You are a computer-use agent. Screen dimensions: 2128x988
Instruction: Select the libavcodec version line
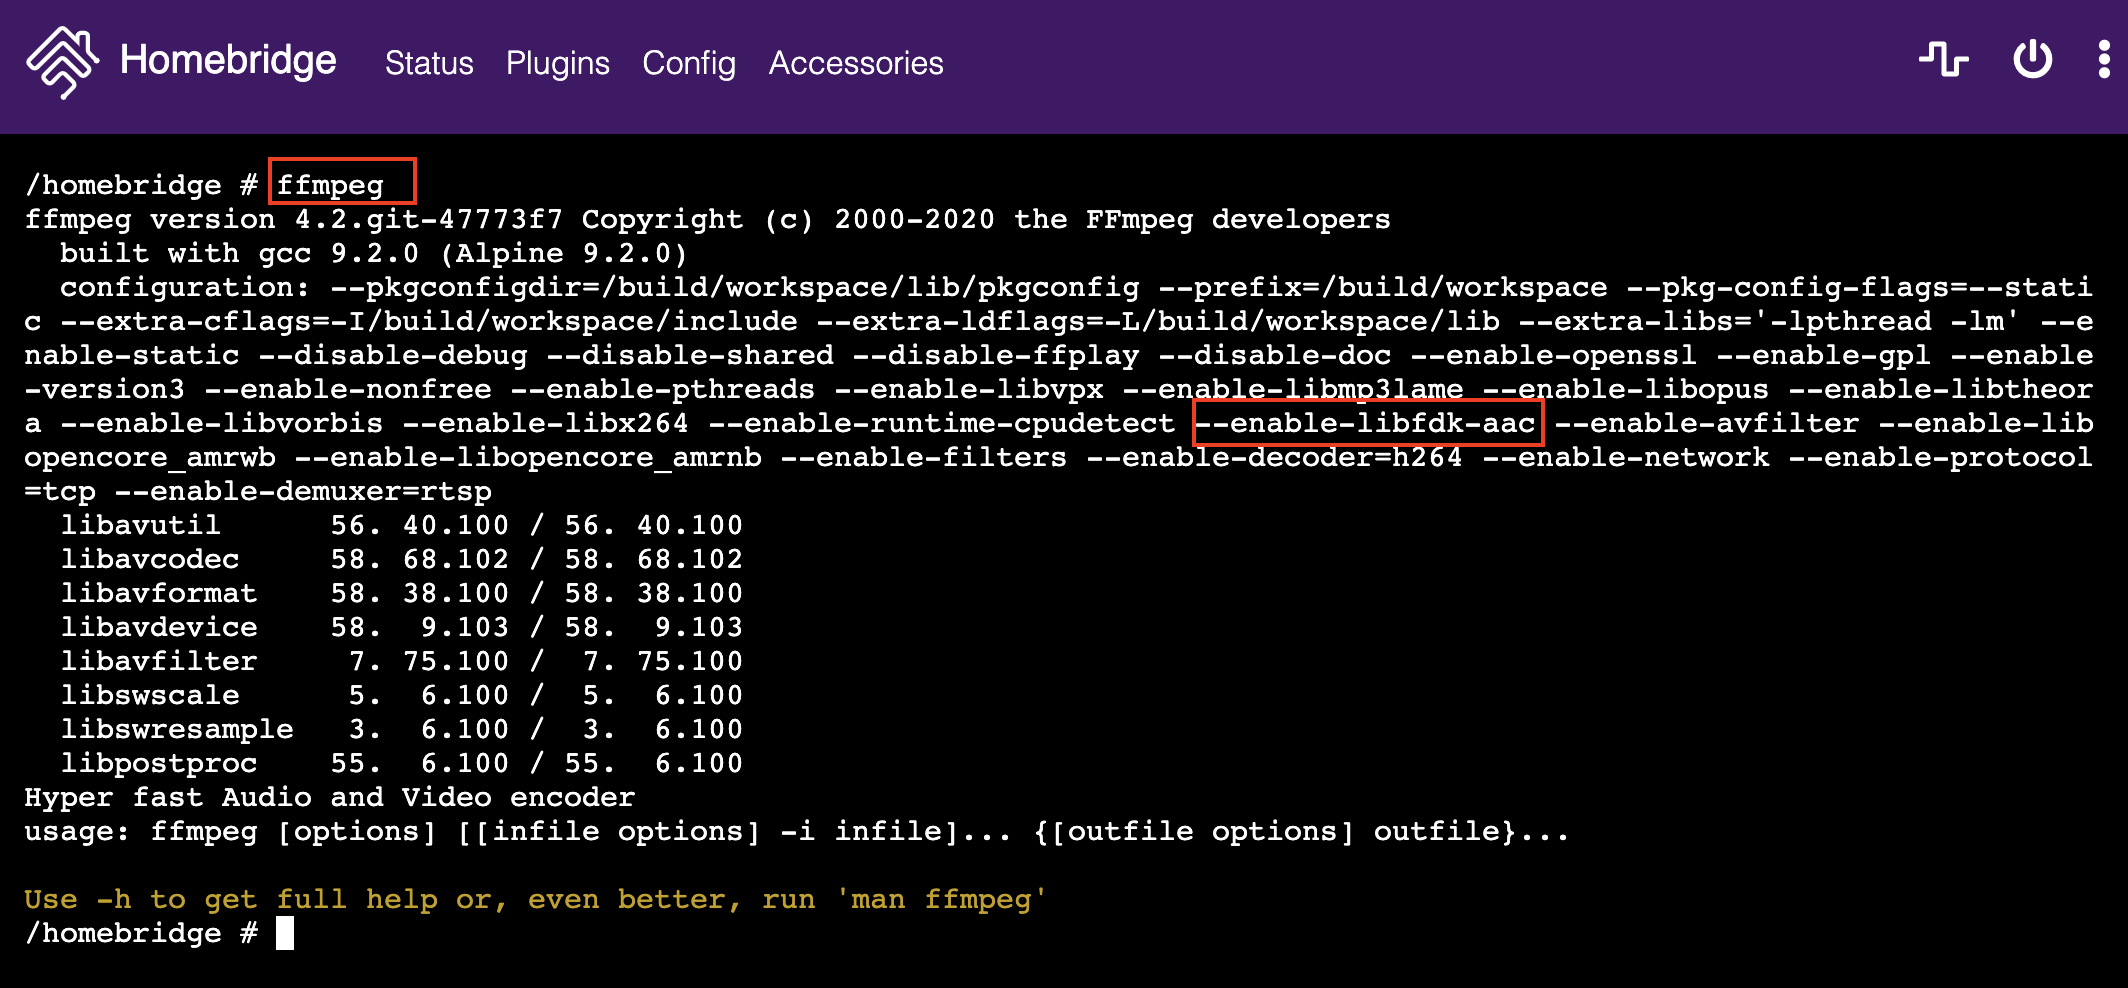click(x=400, y=559)
